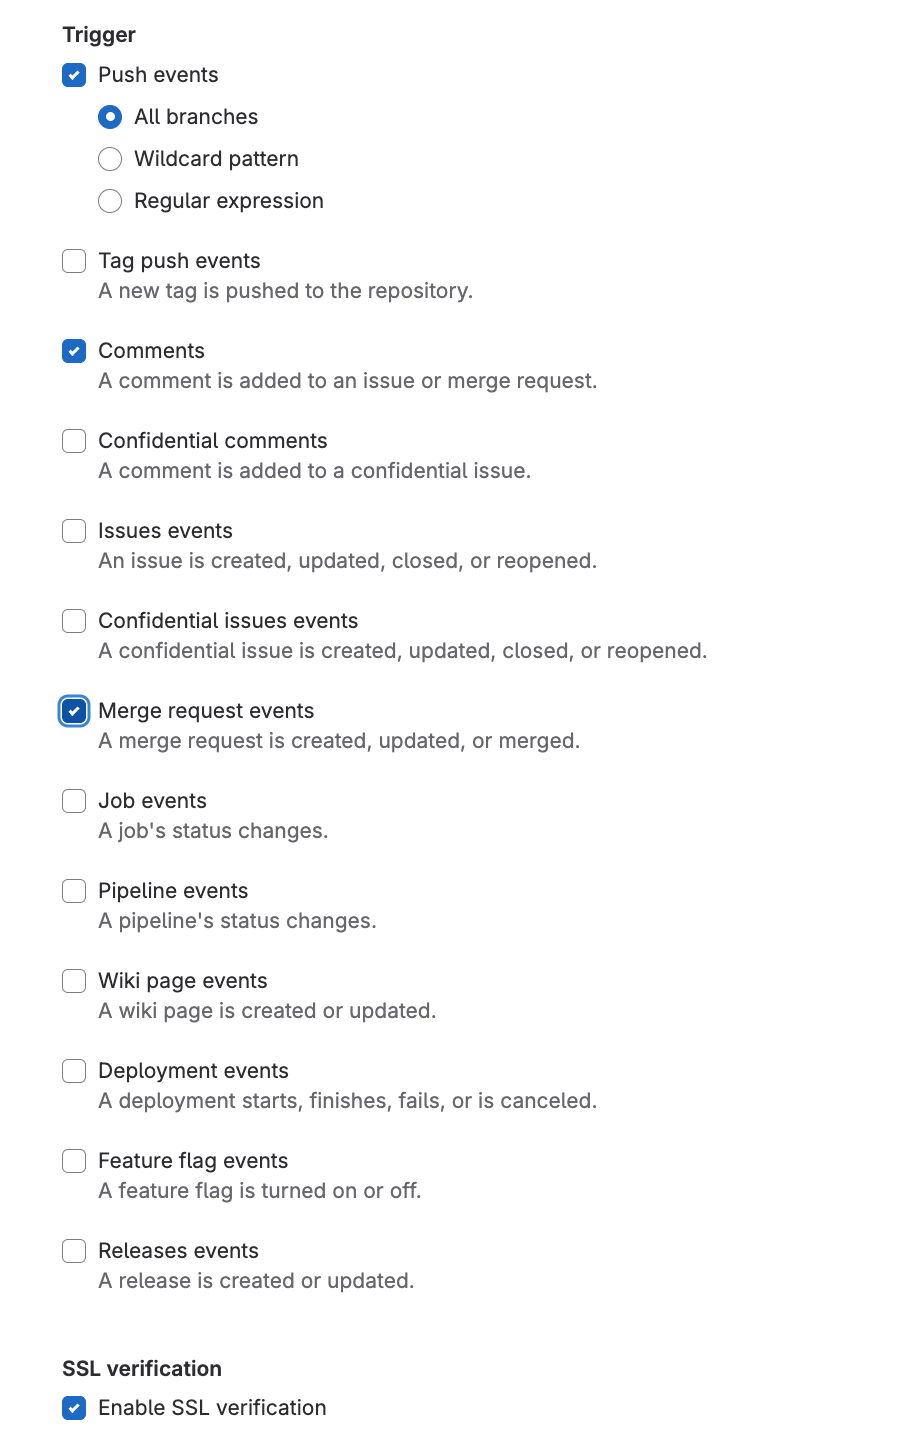Enable Confidential comments trigger
This screenshot has height=1452, width=914.
(74, 441)
